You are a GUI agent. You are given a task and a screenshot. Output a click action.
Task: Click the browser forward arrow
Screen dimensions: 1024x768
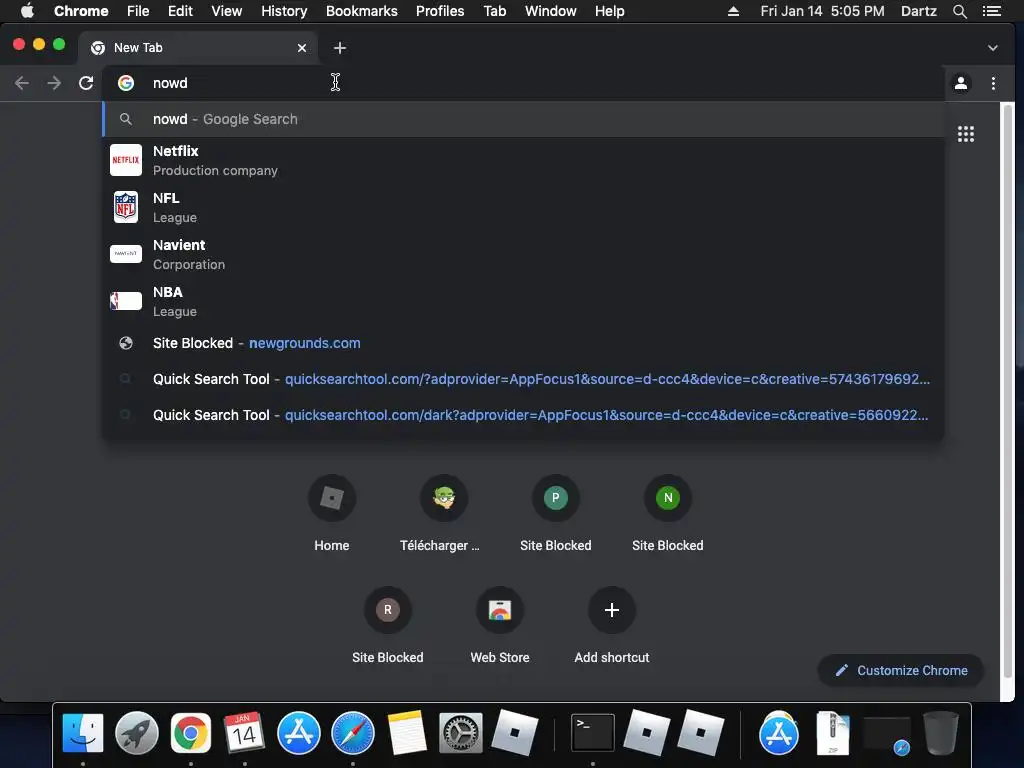tap(54, 83)
